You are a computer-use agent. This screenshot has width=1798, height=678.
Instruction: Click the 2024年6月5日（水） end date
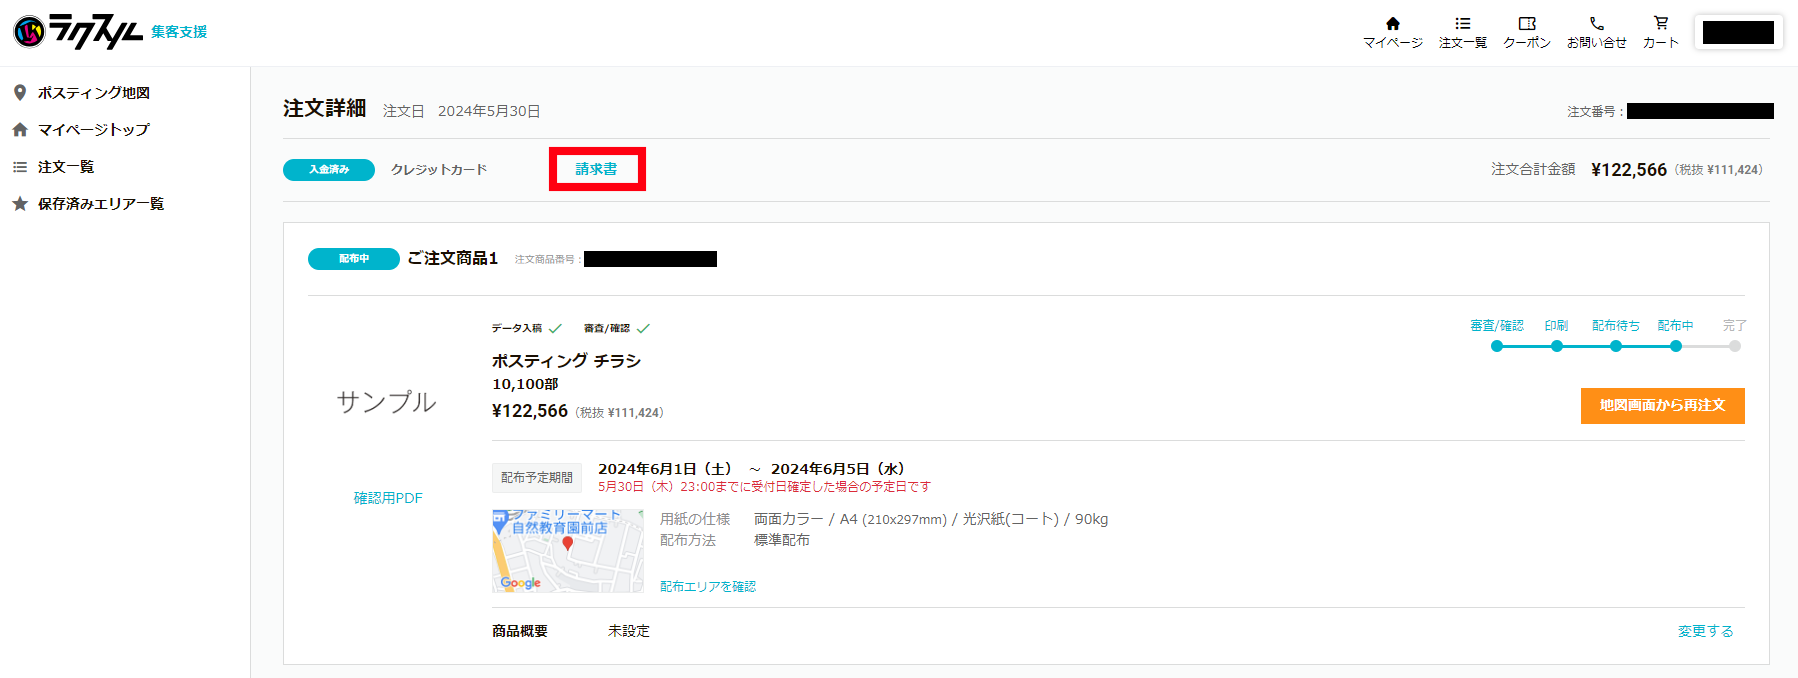pos(840,469)
